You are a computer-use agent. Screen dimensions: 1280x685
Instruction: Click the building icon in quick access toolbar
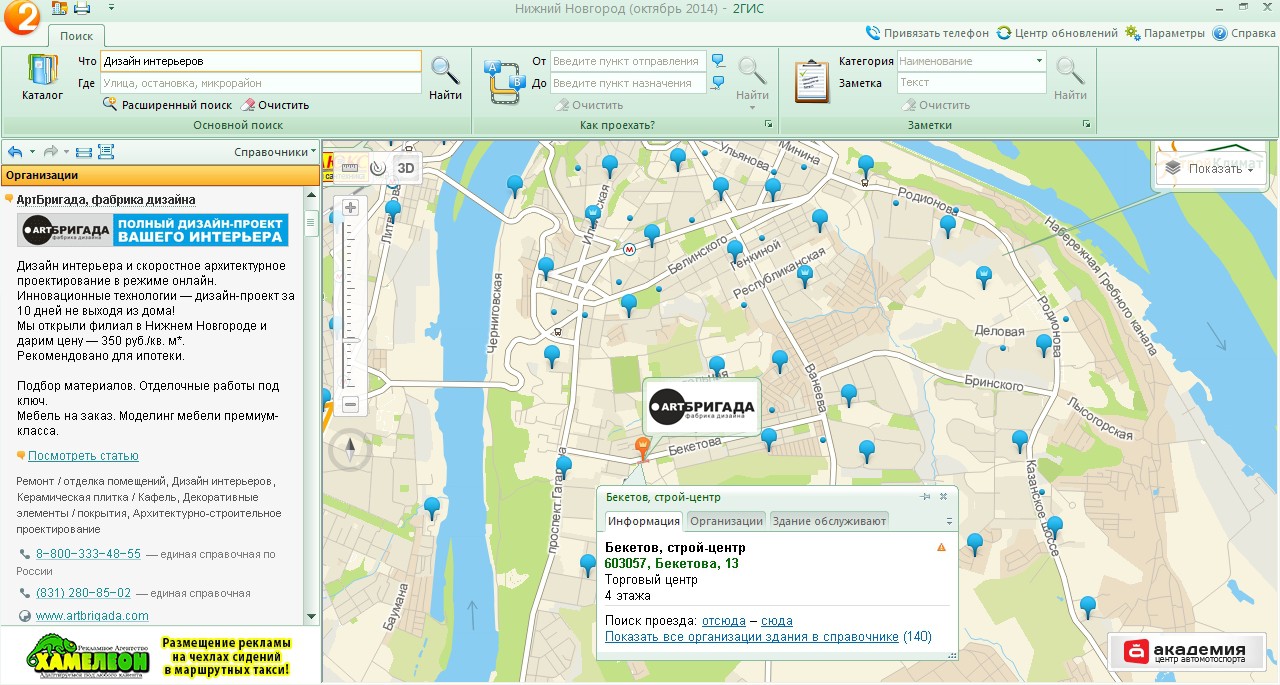pyautogui.click(x=59, y=8)
